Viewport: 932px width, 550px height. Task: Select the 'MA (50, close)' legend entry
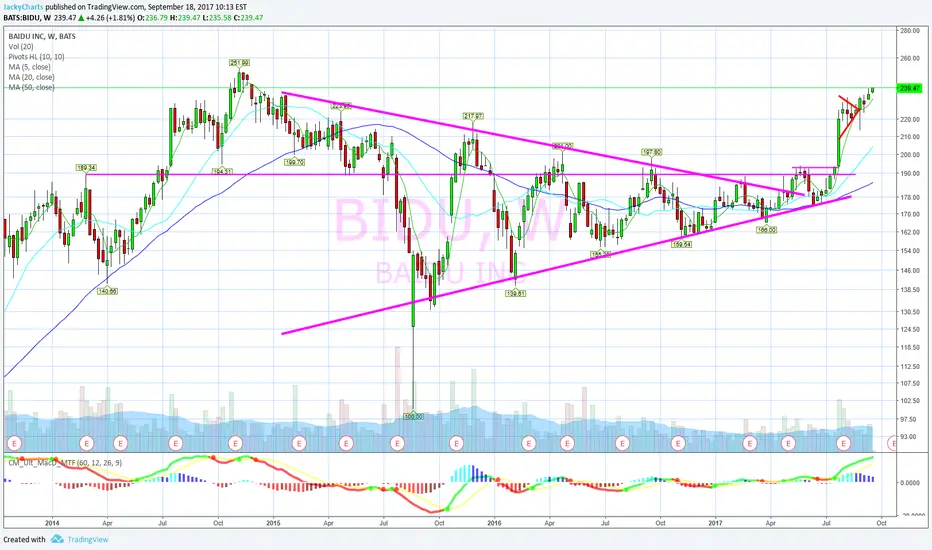[32, 87]
